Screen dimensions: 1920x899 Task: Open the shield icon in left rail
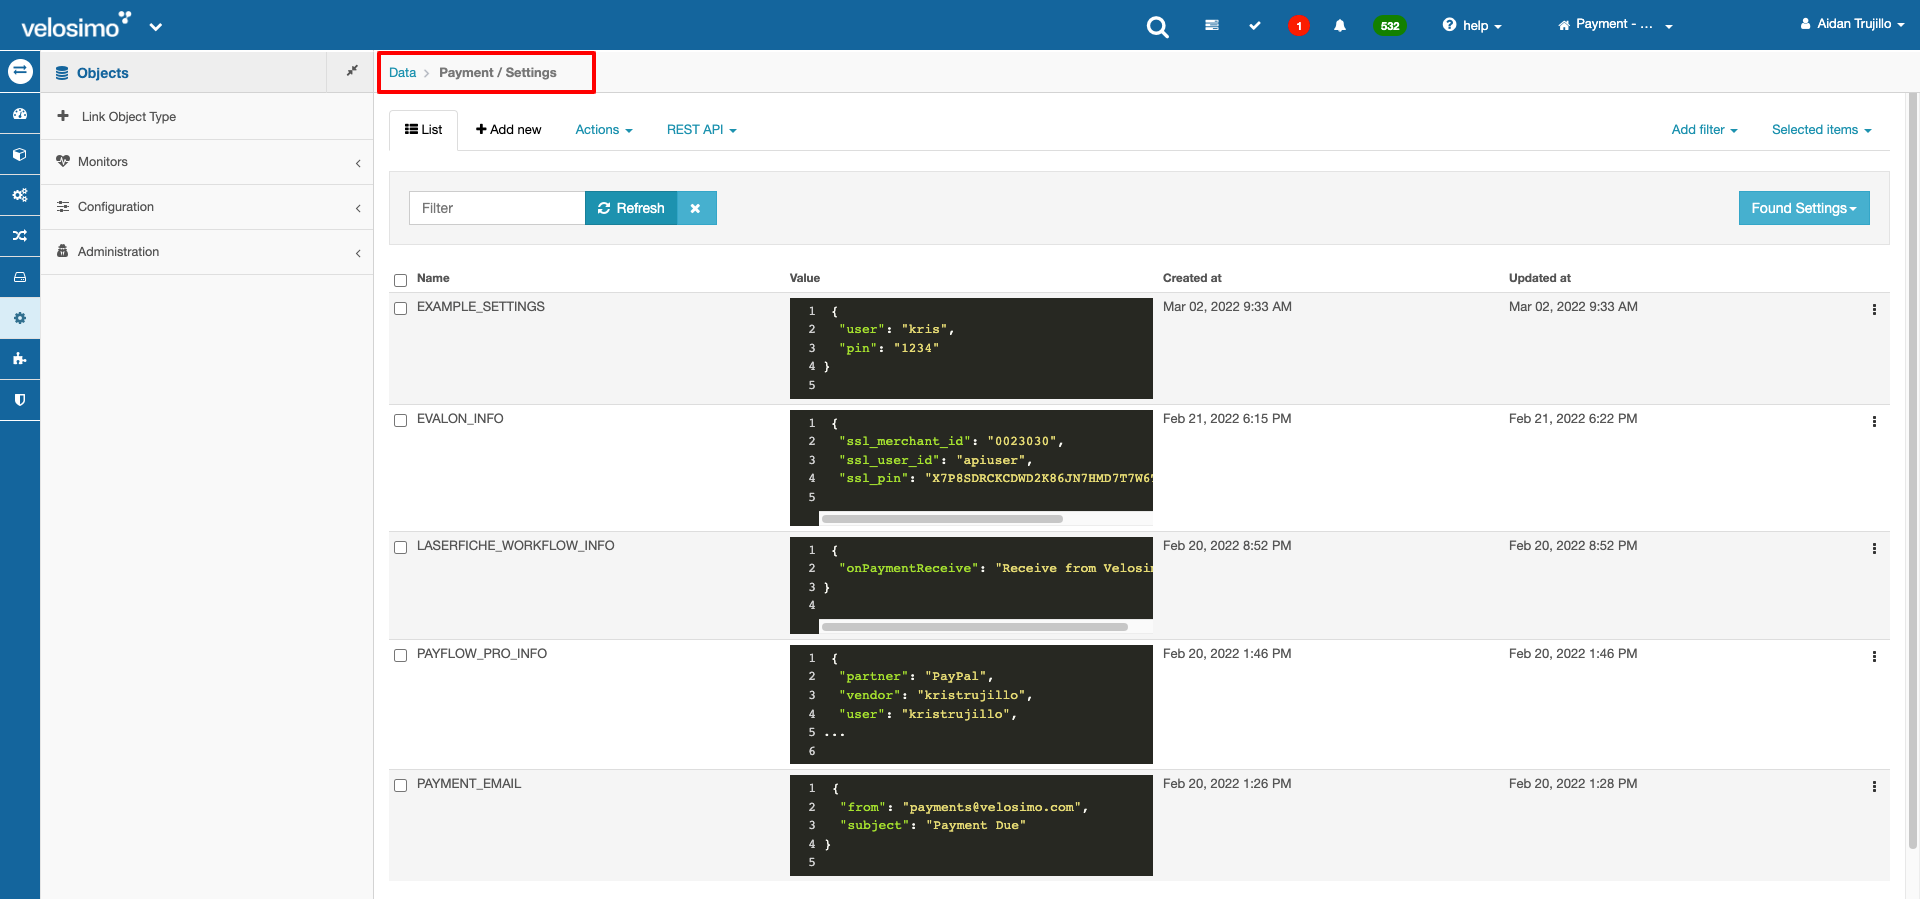coord(20,400)
